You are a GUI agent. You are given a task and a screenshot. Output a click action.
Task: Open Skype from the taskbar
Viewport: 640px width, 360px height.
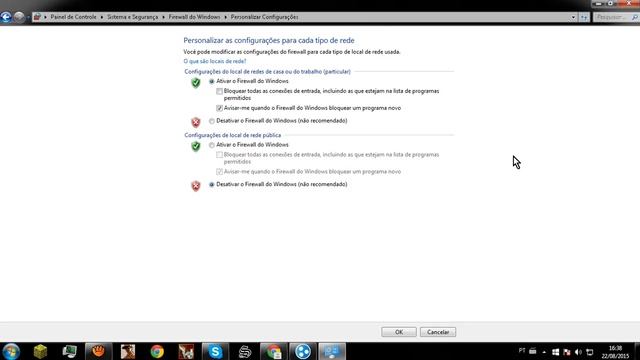215,351
